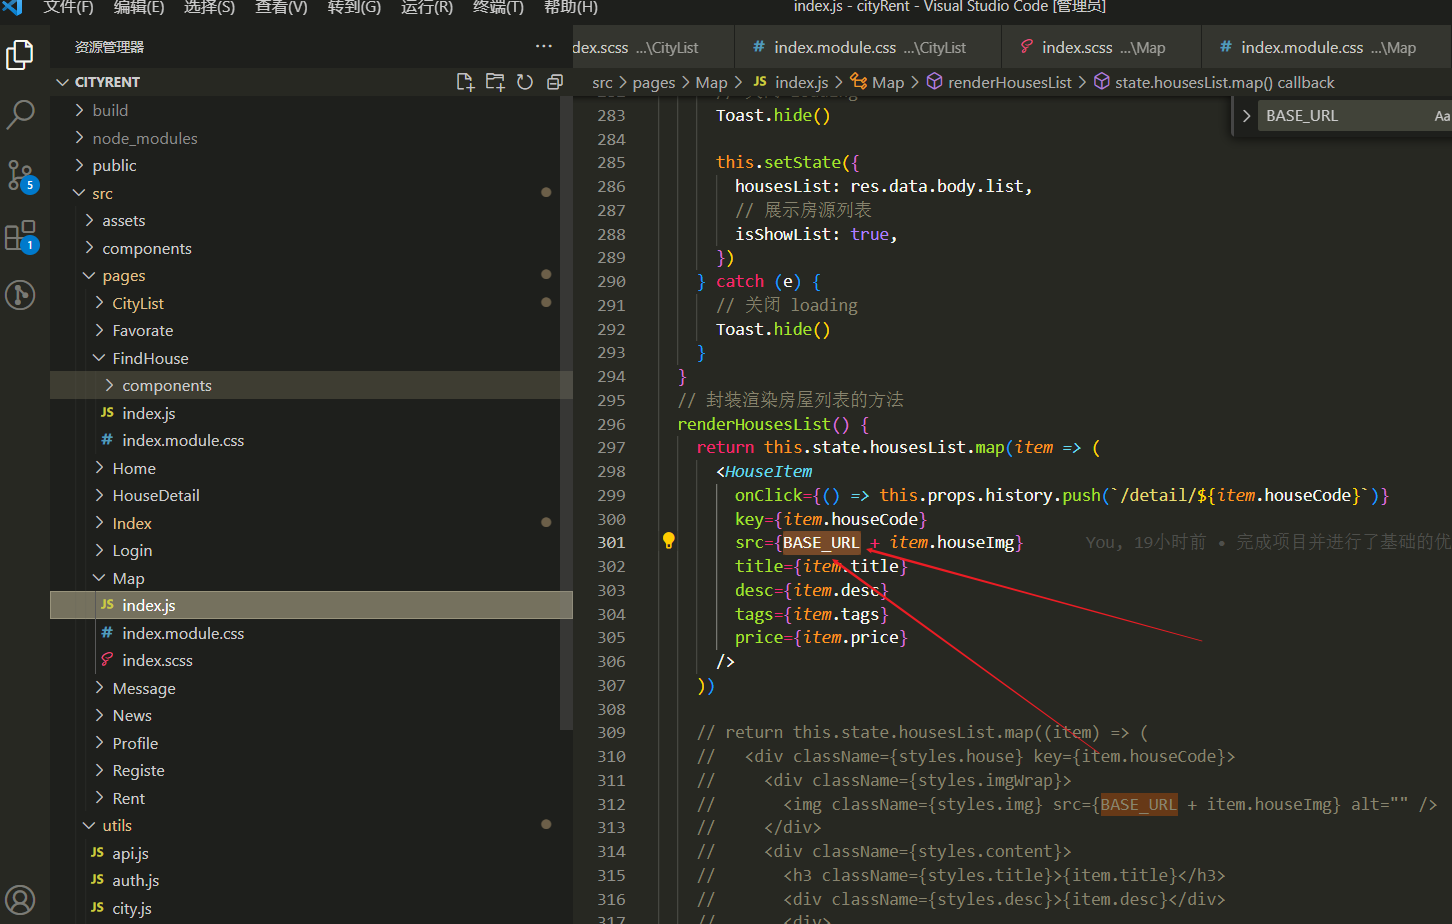Open index.module.css under FindHouse
Viewport: 1452px width, 924px height.
312,440
